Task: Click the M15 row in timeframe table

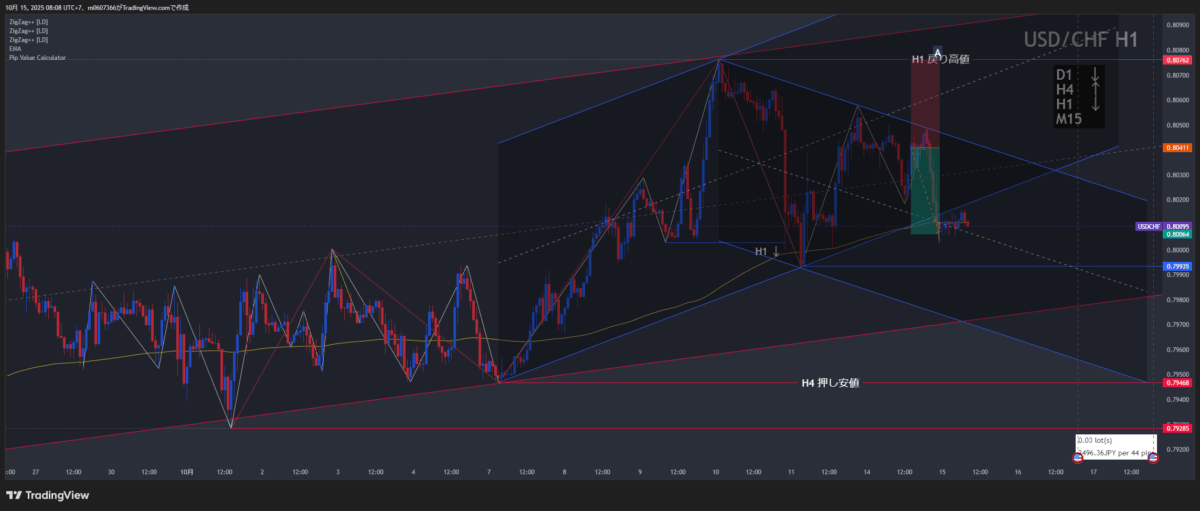Action: pos(1069,119)
